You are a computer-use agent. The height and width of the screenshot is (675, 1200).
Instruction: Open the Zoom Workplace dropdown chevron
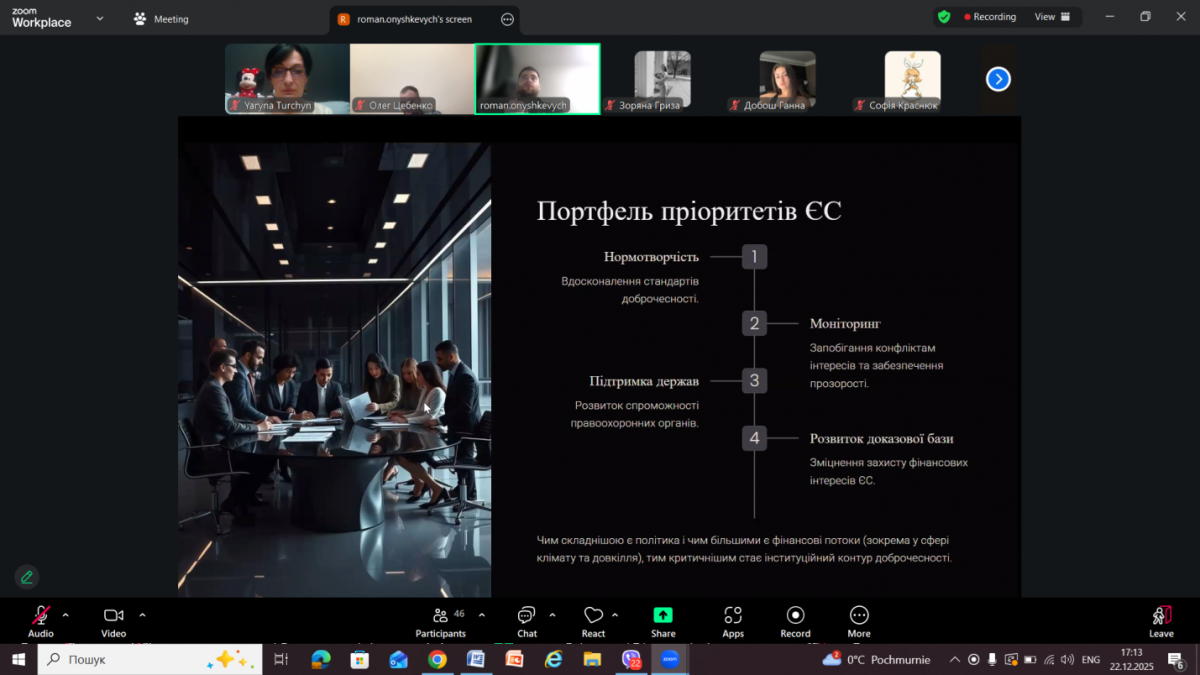pos(98,18)
